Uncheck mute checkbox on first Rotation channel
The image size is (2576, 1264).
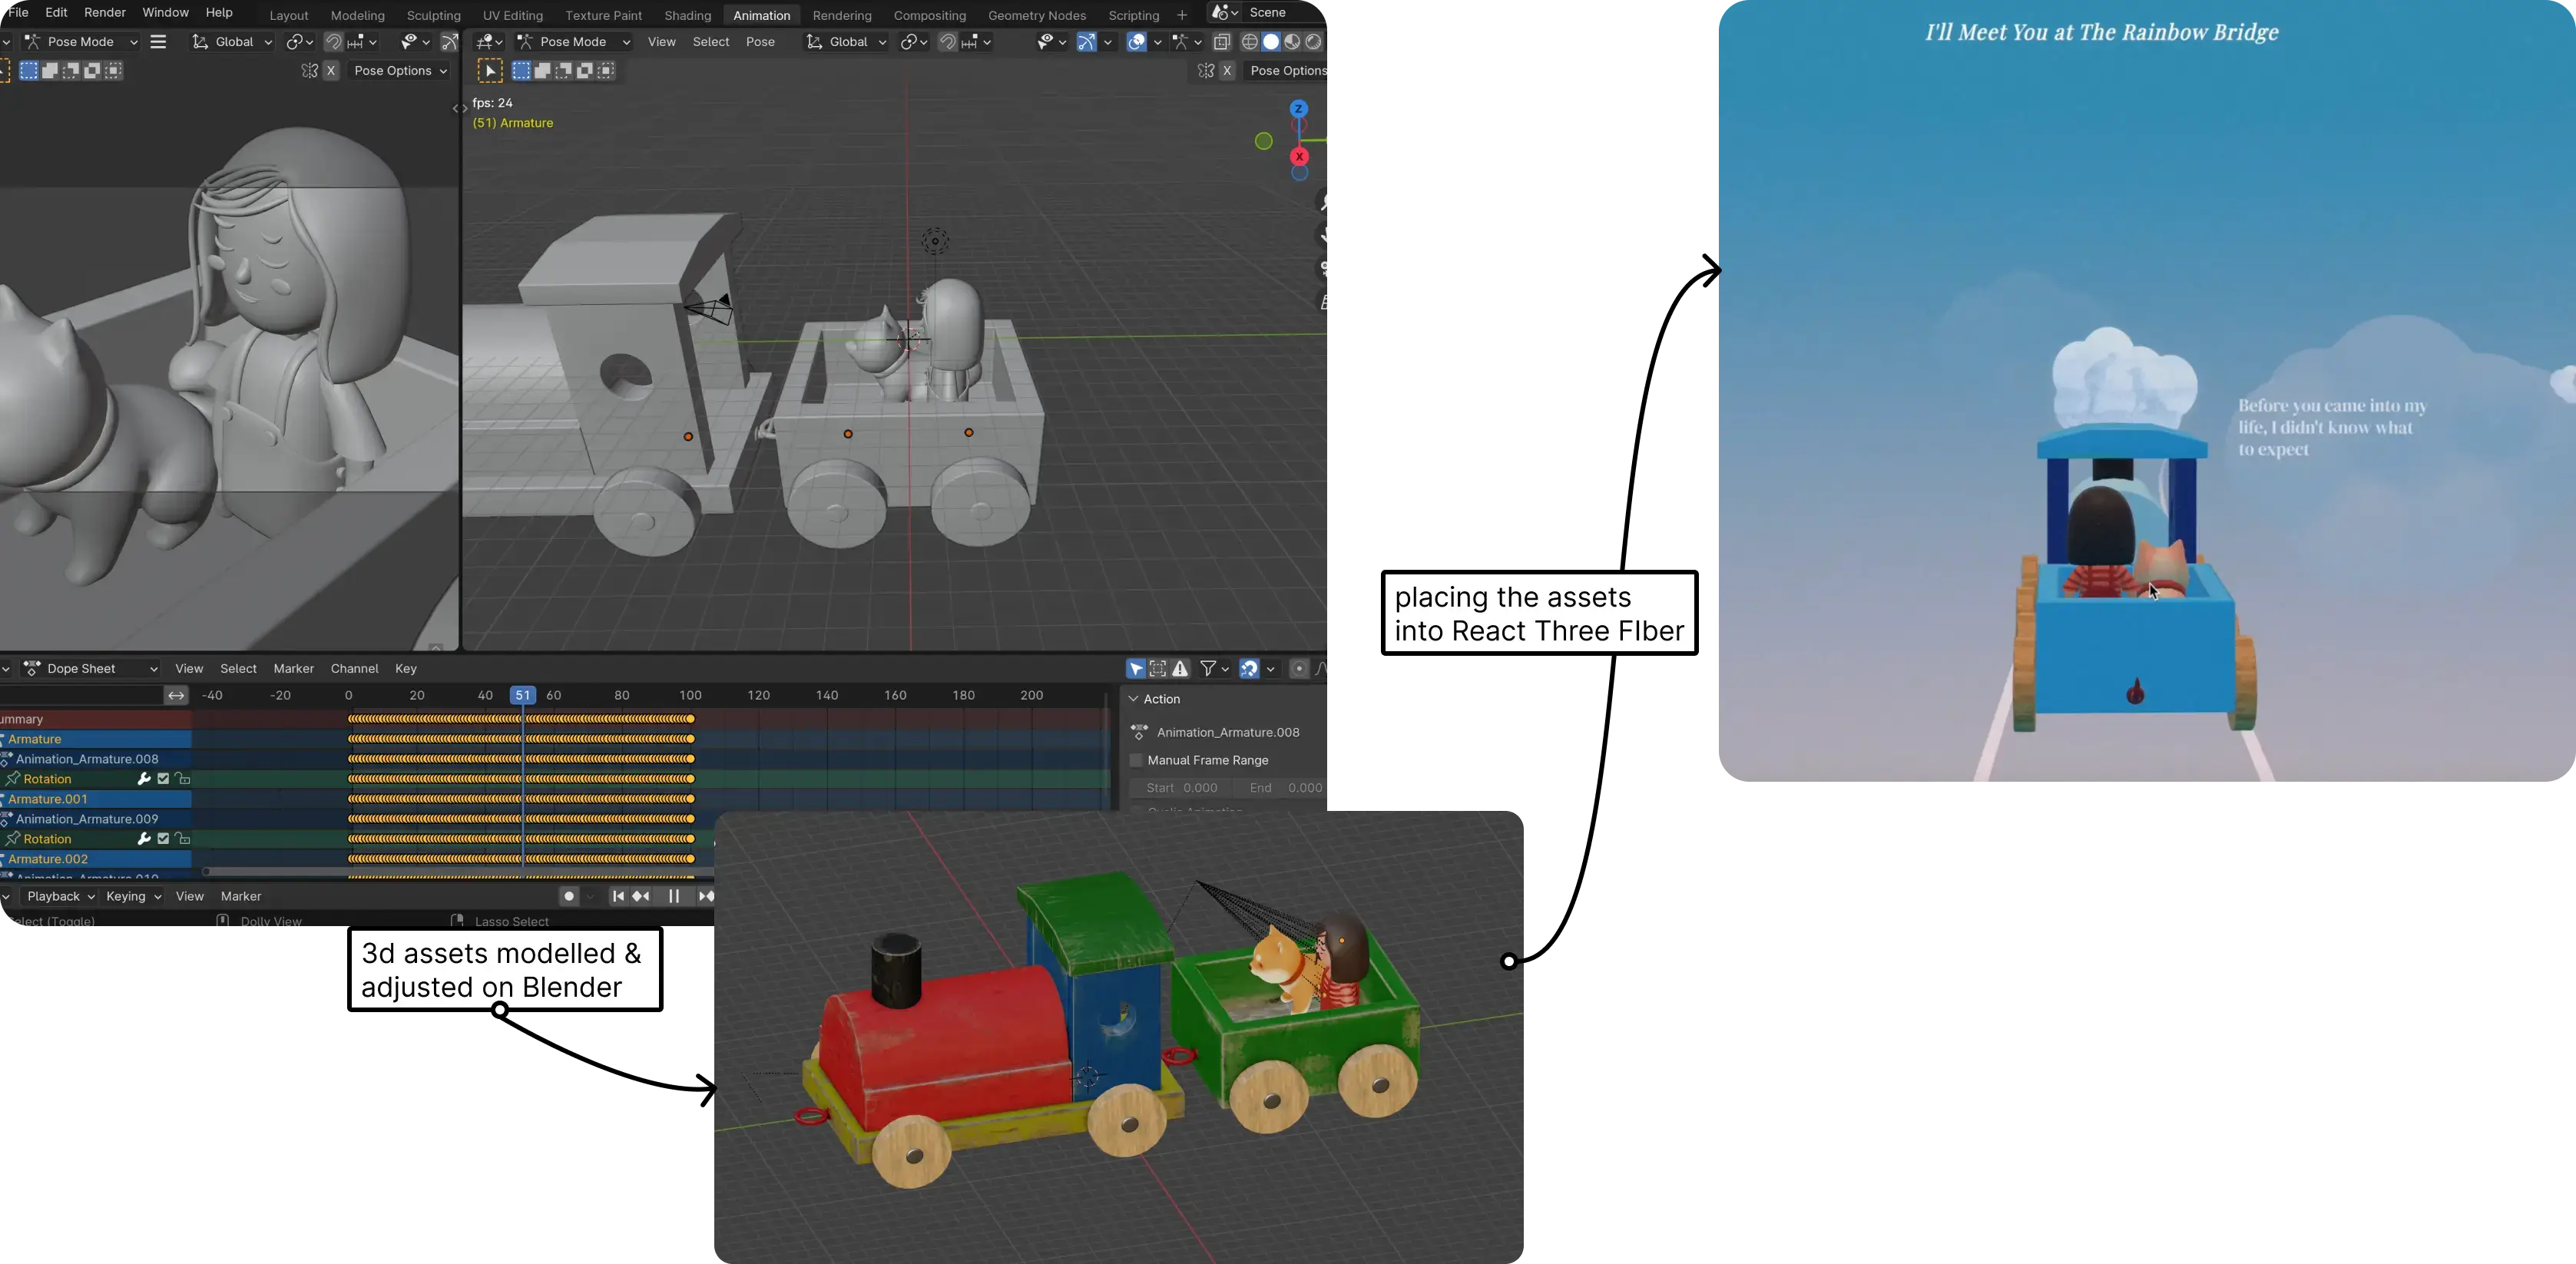tap(164, 779)
